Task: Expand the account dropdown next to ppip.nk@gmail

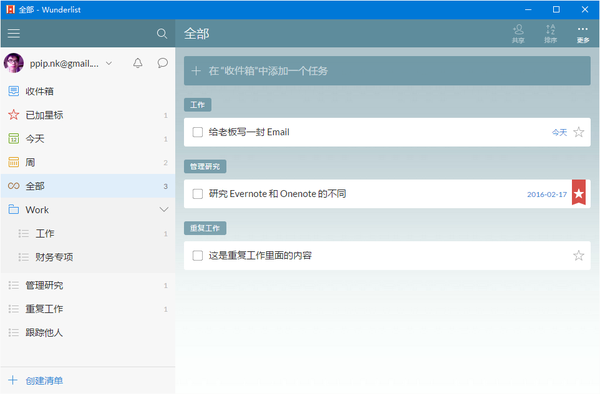Action: pyautogui.click(x=109, y=63)
